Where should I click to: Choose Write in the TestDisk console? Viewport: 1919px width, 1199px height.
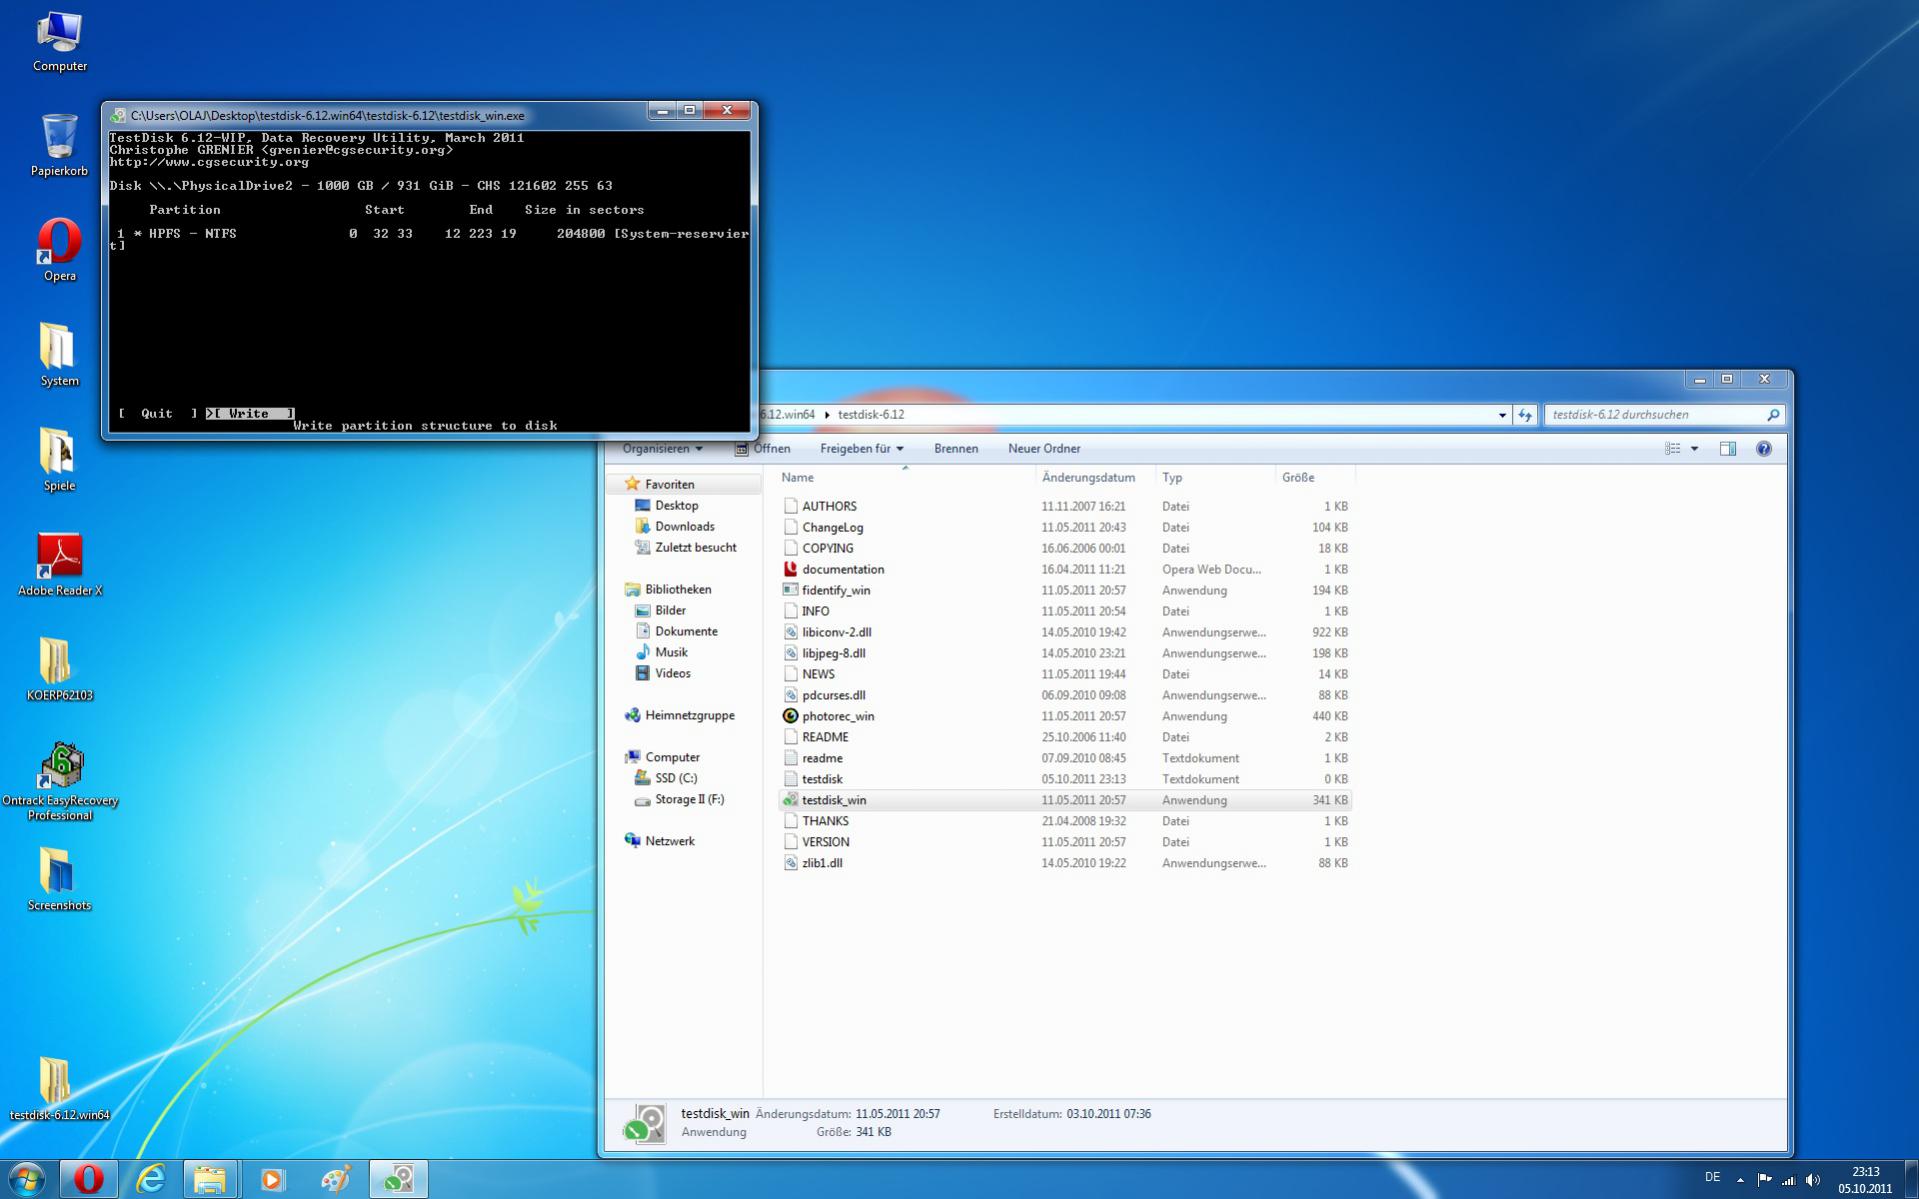pyautogui.click(x=250, y=414)
